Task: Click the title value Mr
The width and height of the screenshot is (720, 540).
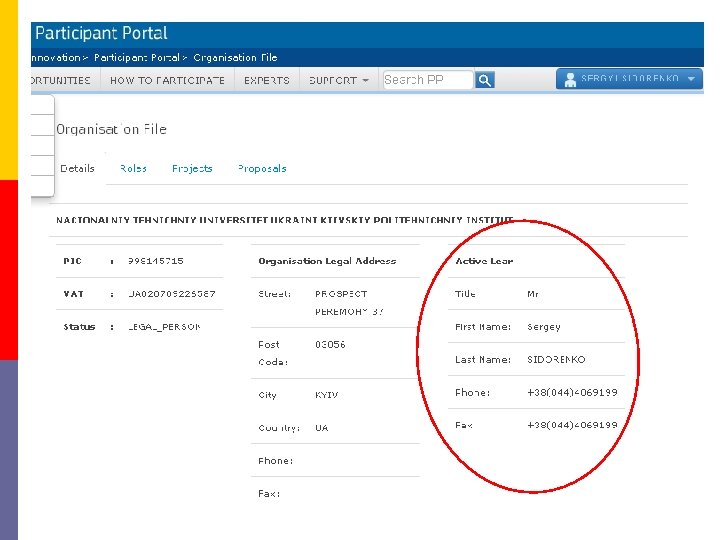Action: pos(533,294)
